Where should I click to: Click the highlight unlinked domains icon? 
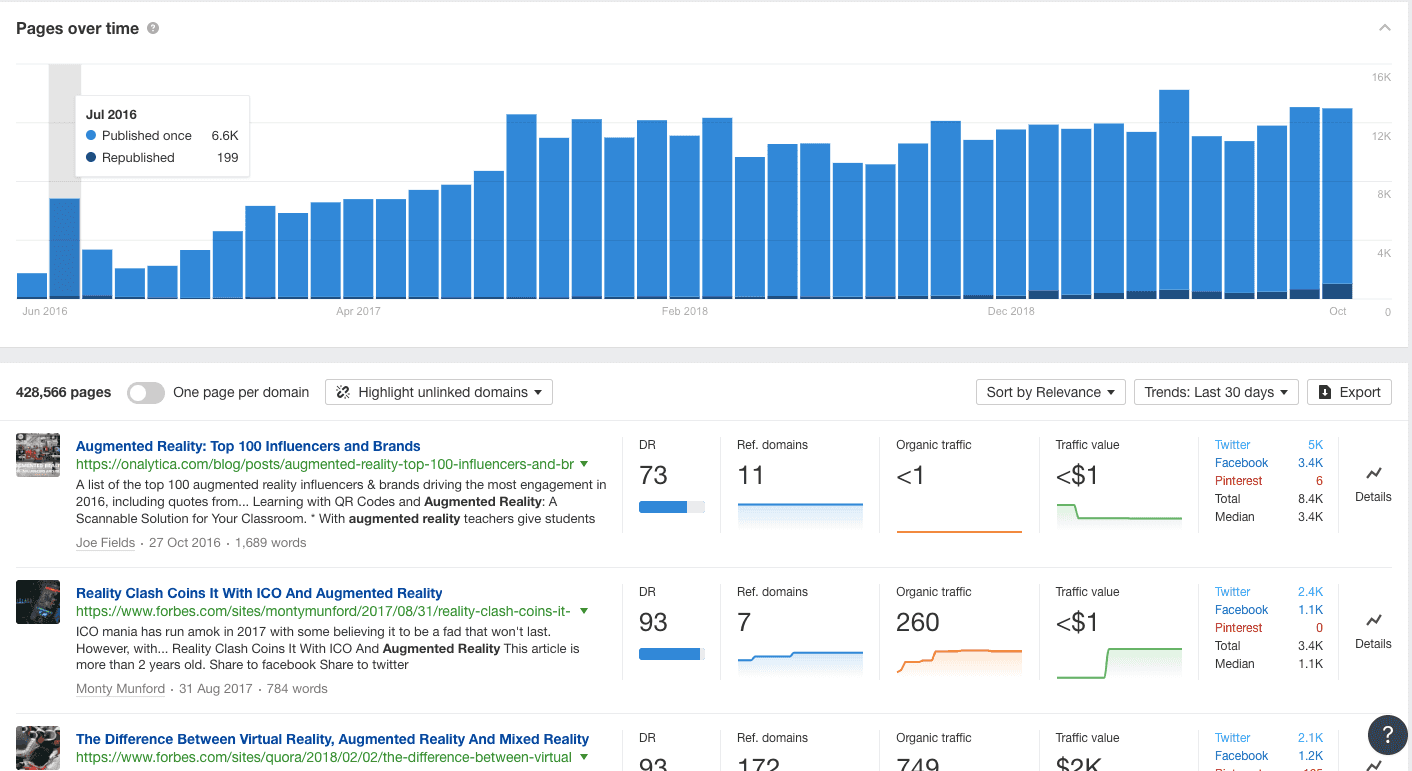(343, 392)
